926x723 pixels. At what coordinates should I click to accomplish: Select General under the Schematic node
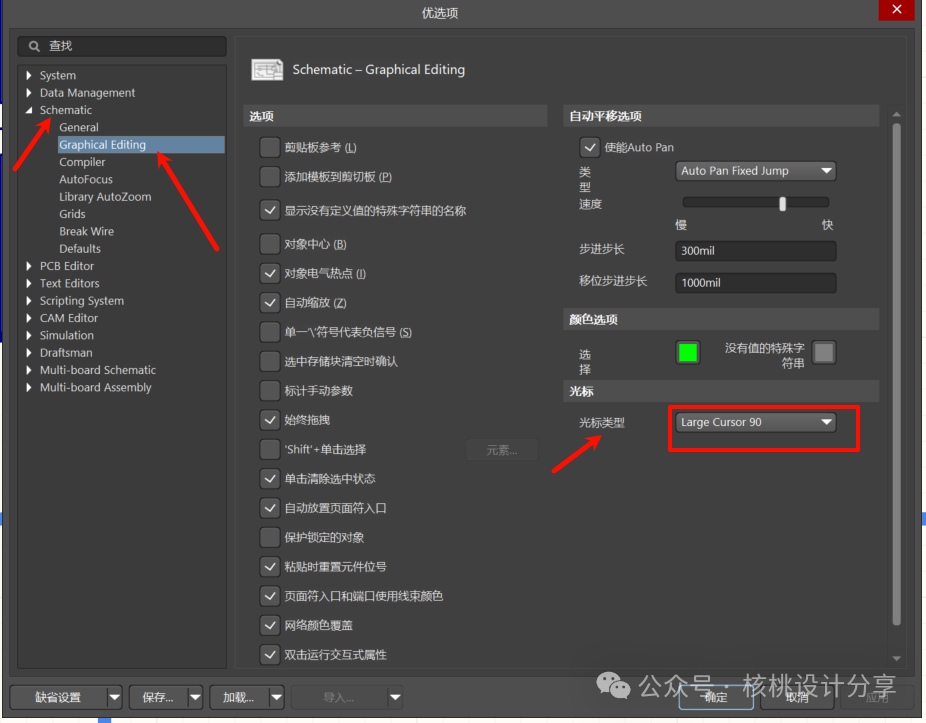pos(79,128)
